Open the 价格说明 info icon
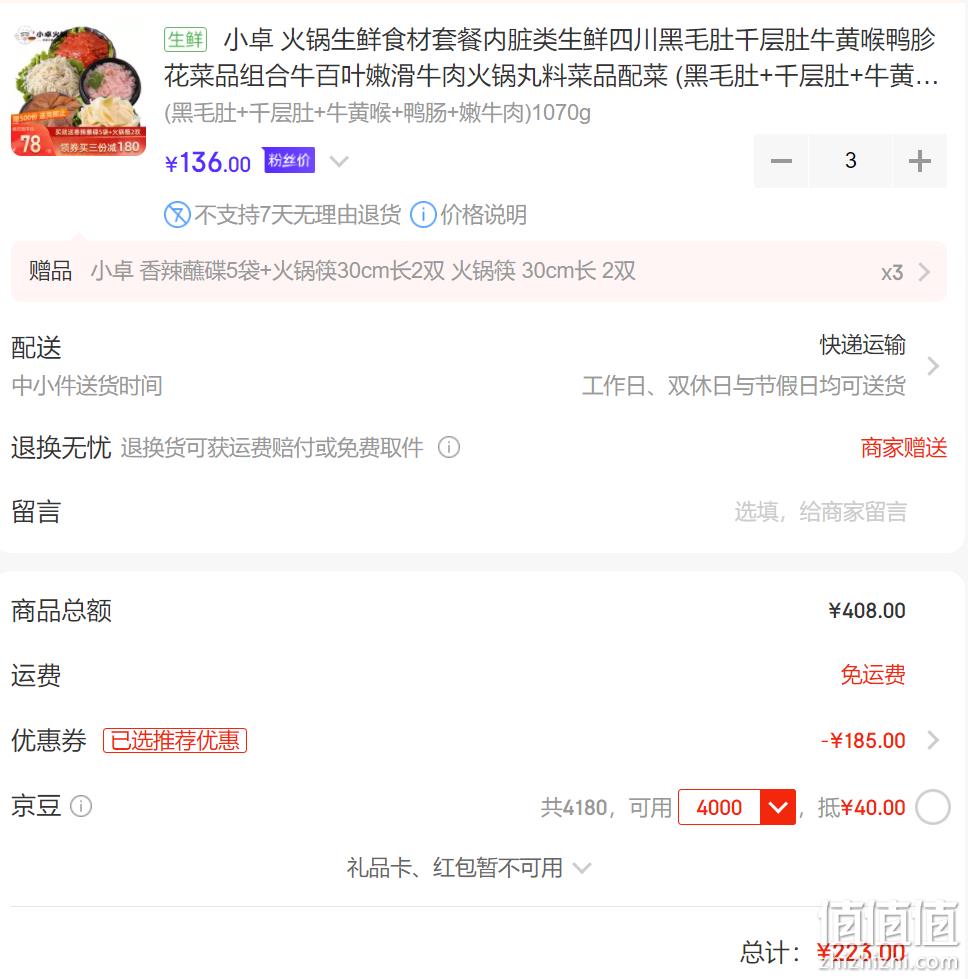 click(x=423, y=215)
